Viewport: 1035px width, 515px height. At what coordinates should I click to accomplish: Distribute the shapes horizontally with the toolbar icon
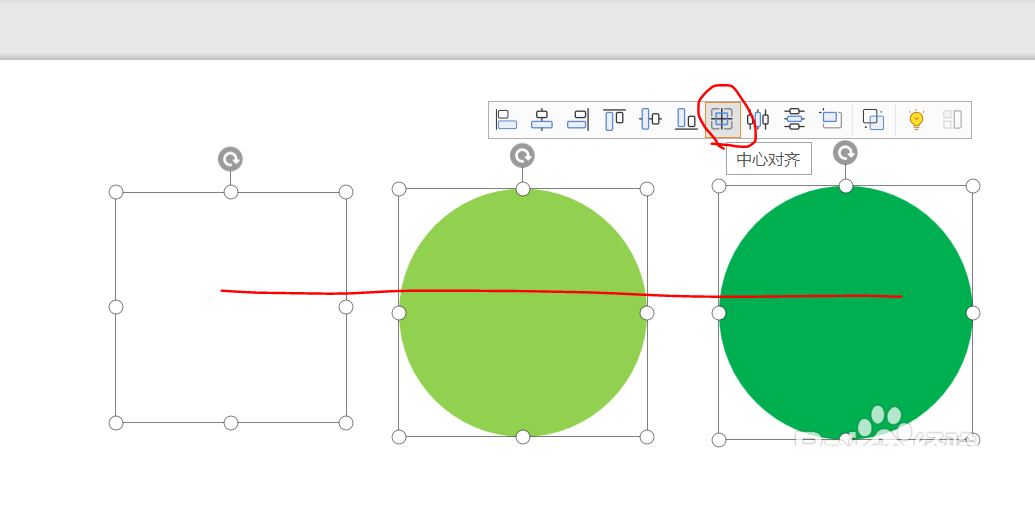(758, 120)
